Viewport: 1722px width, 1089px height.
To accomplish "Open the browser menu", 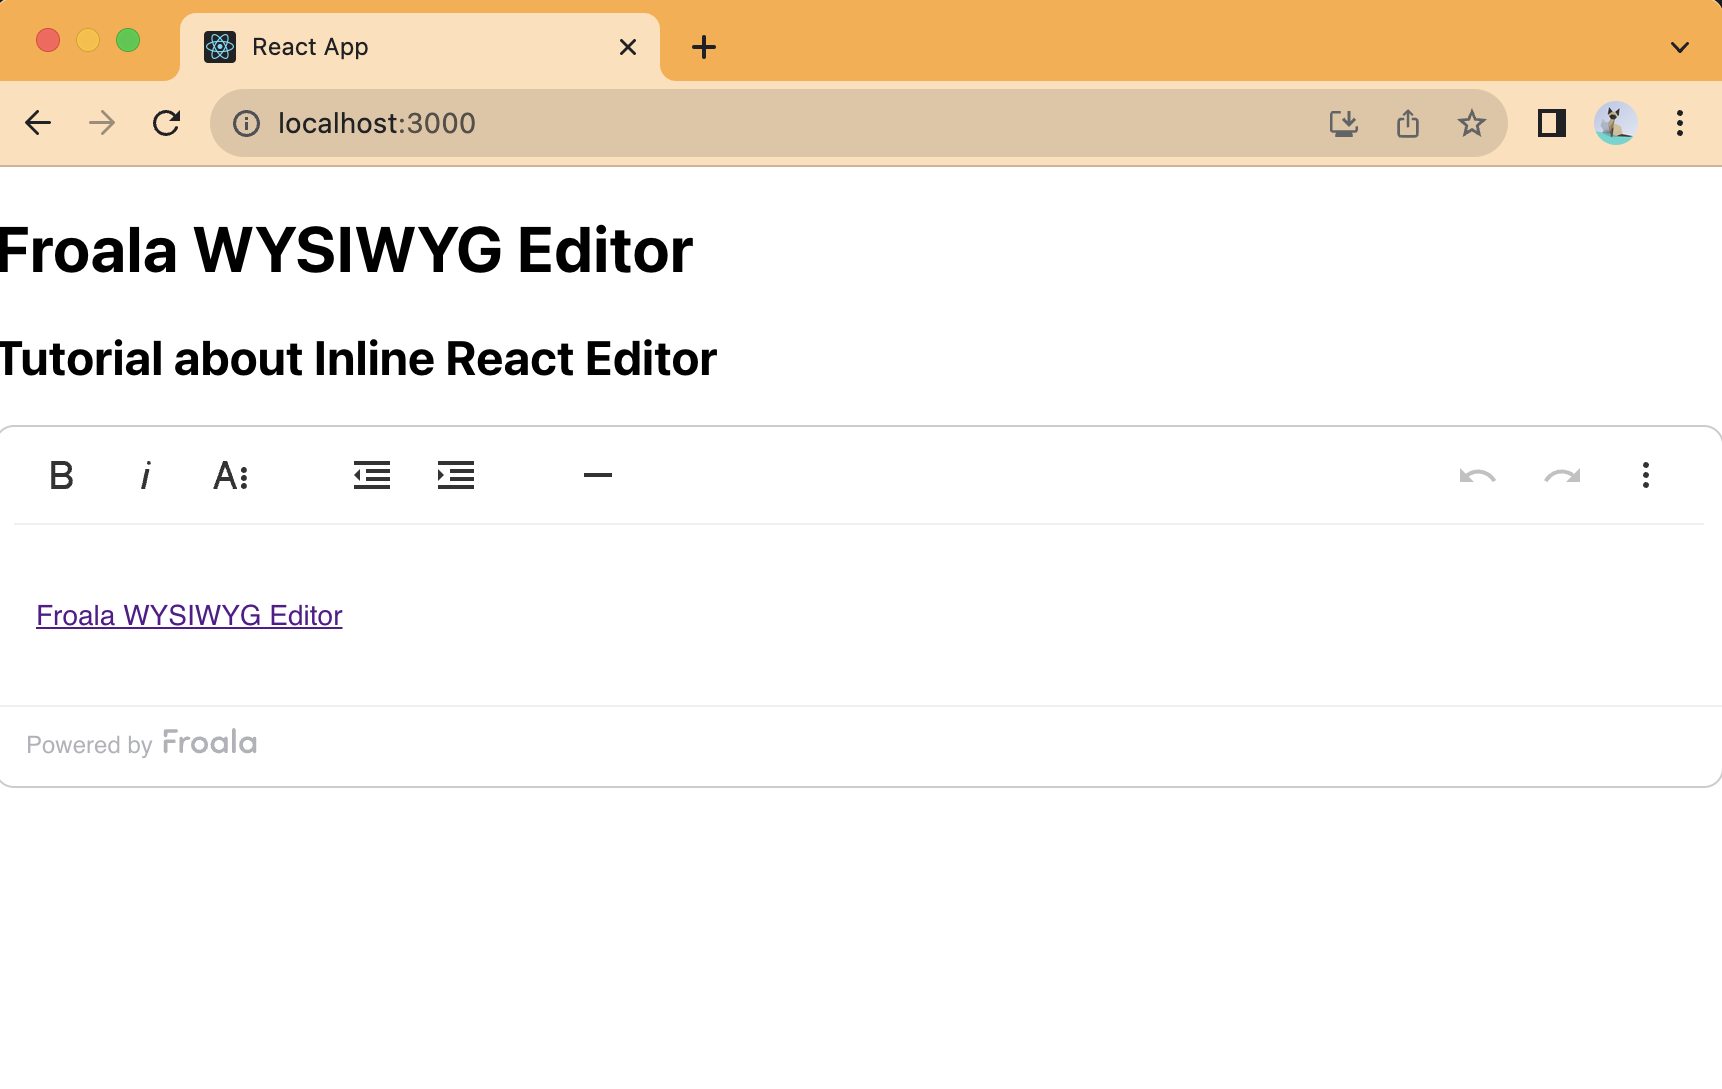I will tap(1680, 123).
